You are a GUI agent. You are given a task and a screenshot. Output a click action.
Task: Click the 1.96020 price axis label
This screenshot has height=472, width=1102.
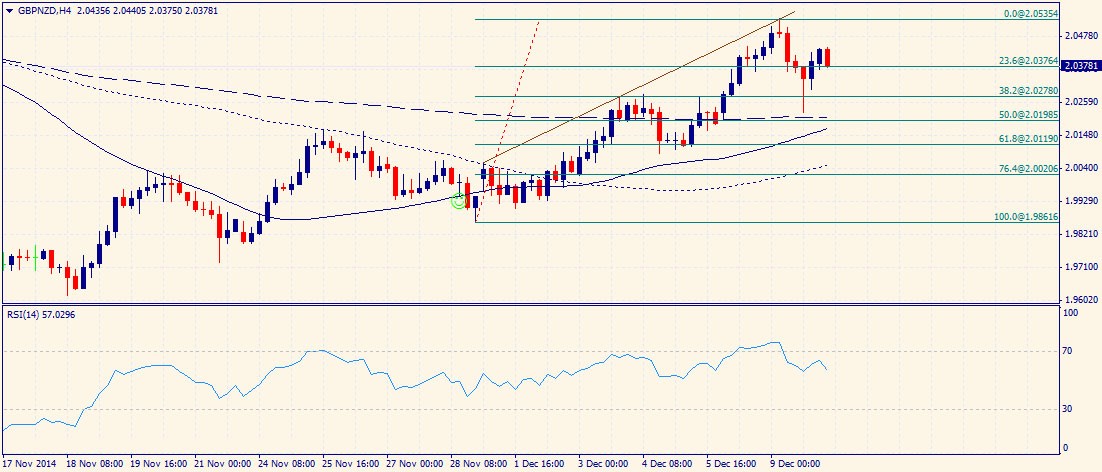point(1082,300)
